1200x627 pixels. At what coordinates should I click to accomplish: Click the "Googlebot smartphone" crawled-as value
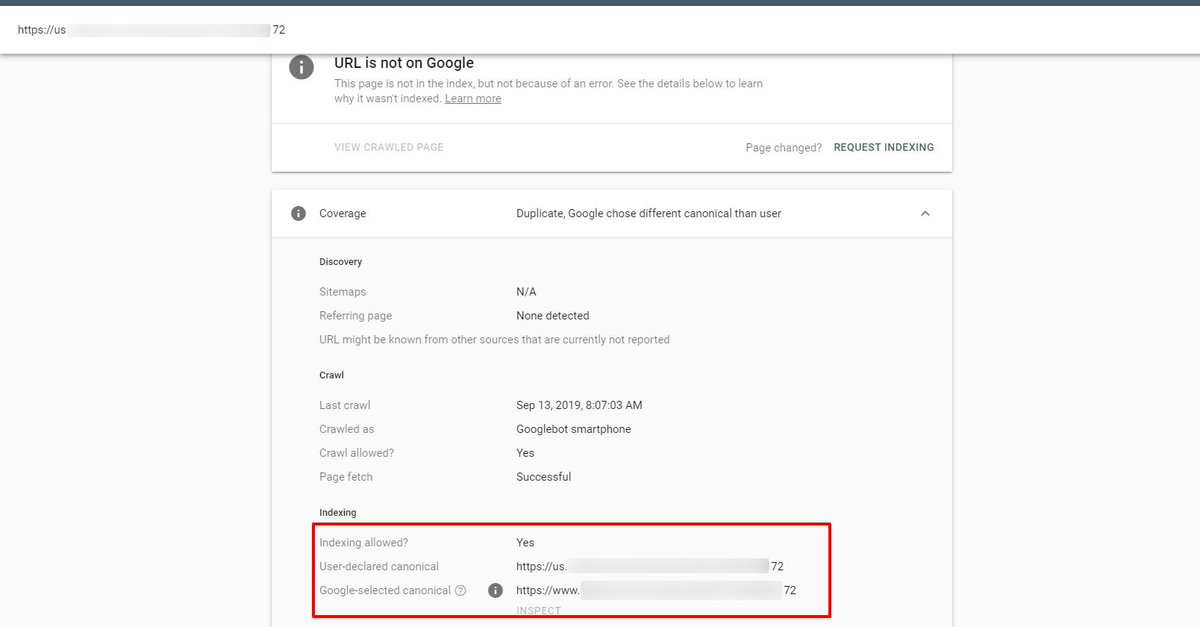coord(573,428)
